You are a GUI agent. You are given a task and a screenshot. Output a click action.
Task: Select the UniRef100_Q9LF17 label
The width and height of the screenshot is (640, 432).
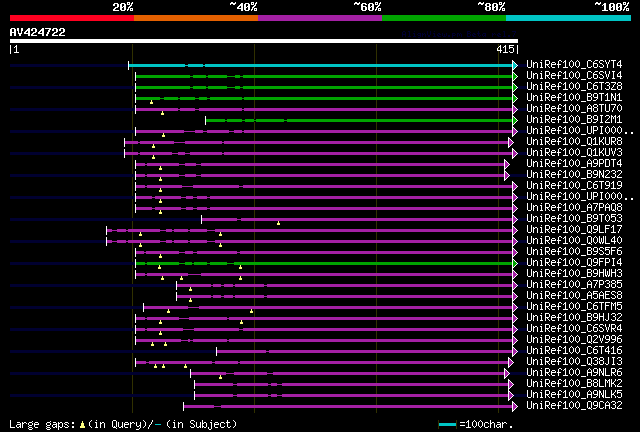(574, 229)
